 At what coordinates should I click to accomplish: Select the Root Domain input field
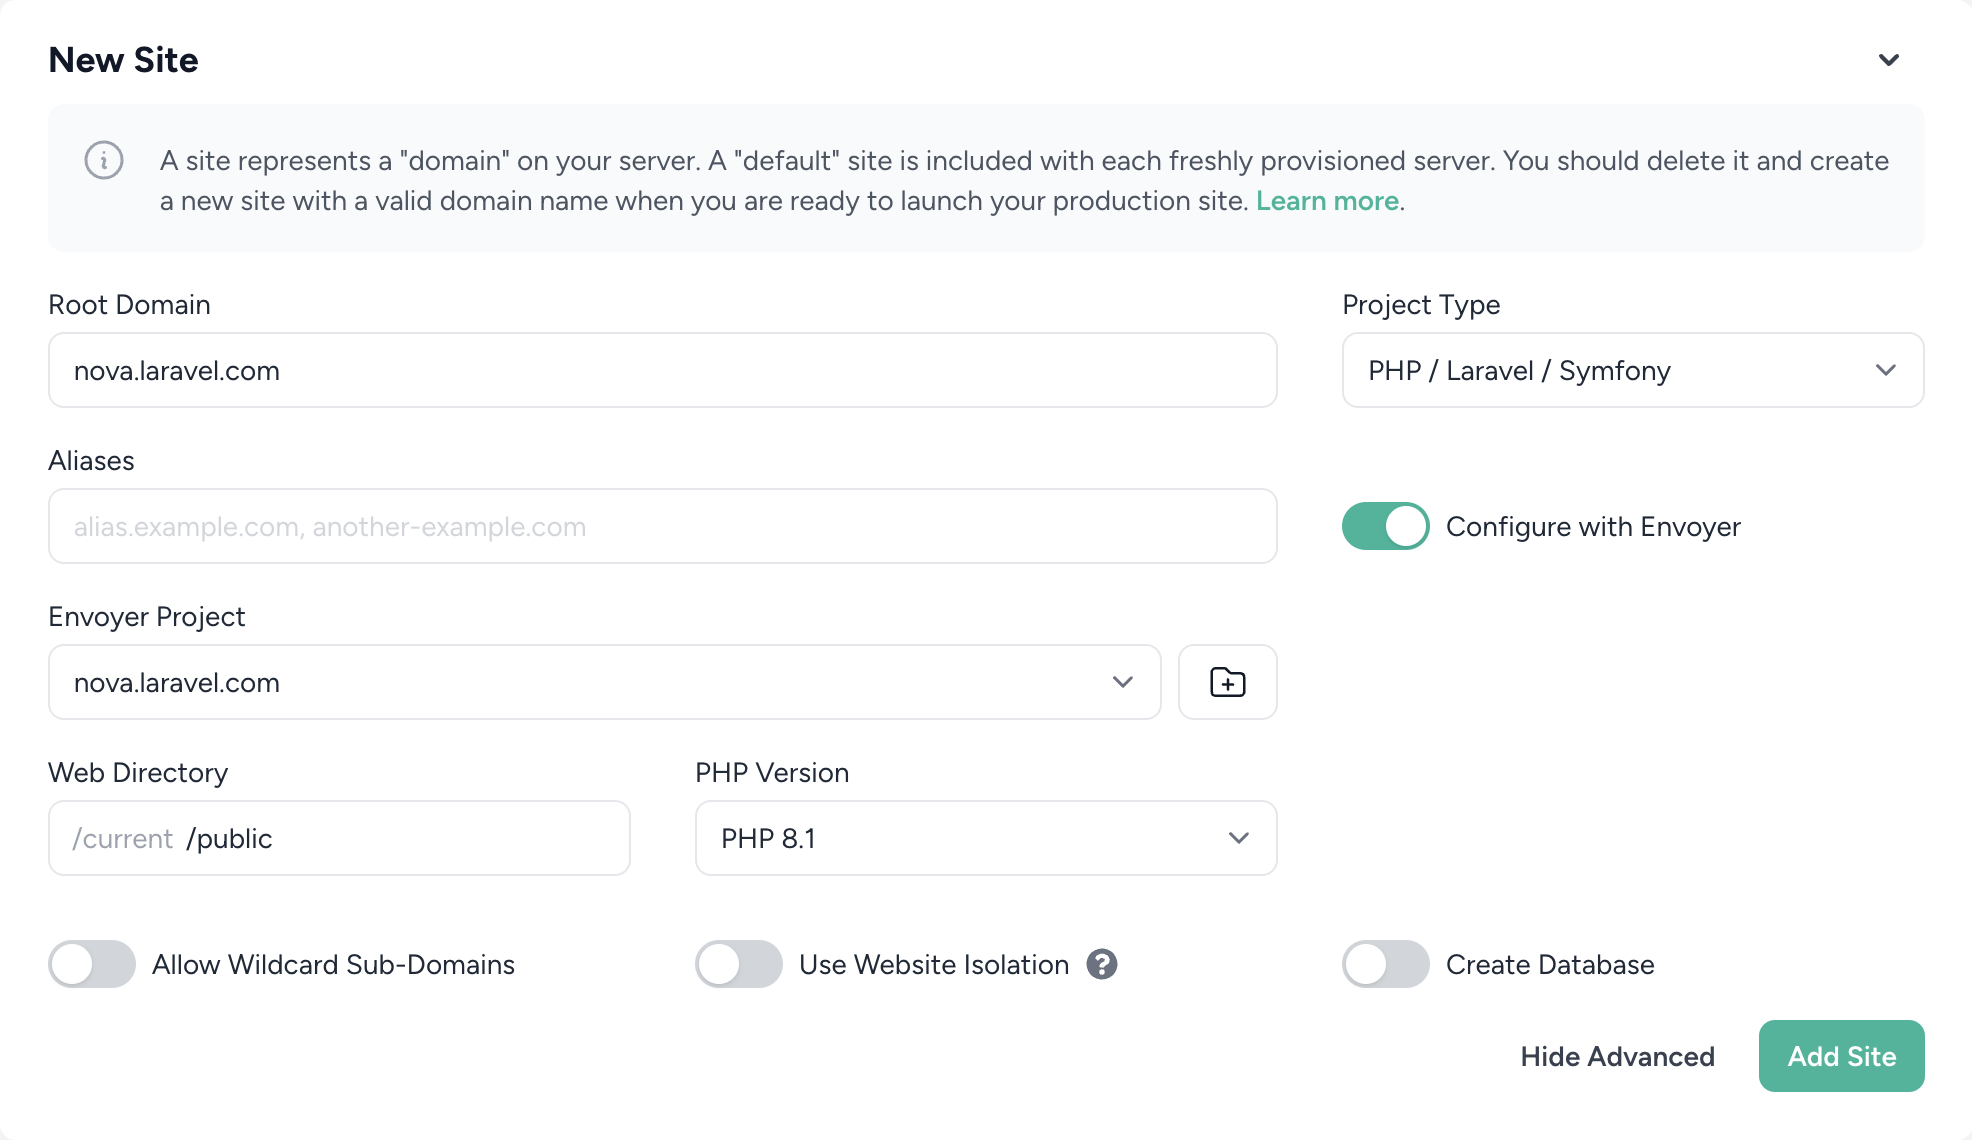tap(664, 369)
